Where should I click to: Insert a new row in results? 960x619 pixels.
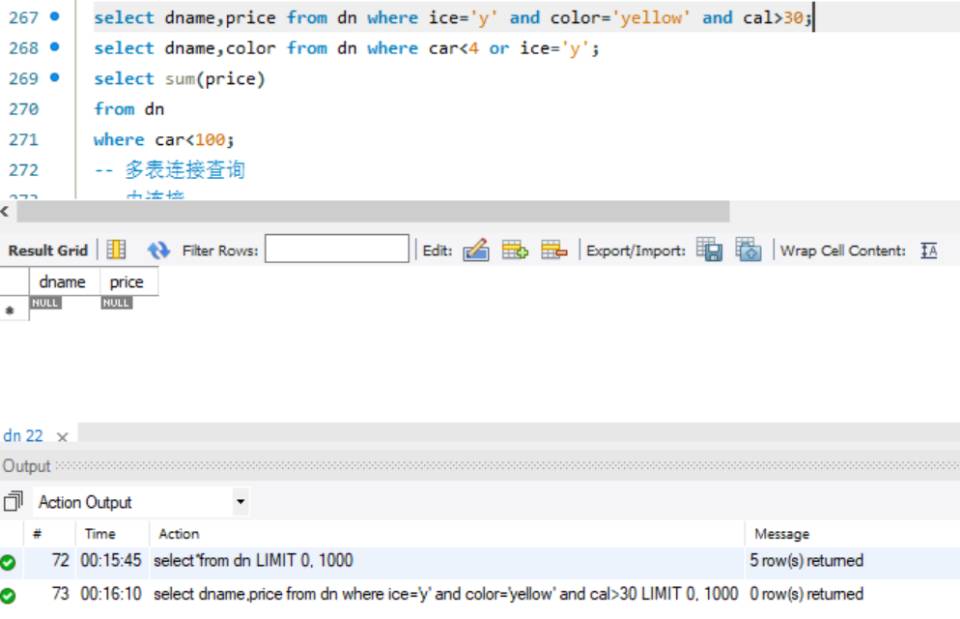coord(515,250)
